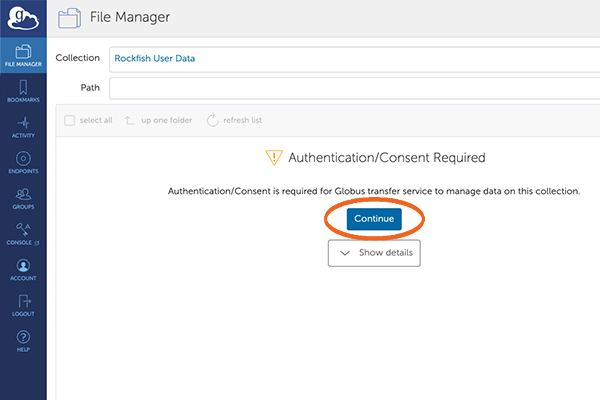This screenshot has width=600, height=400.
Task: Click the consent required description sentence
Action: click(374, 191)
